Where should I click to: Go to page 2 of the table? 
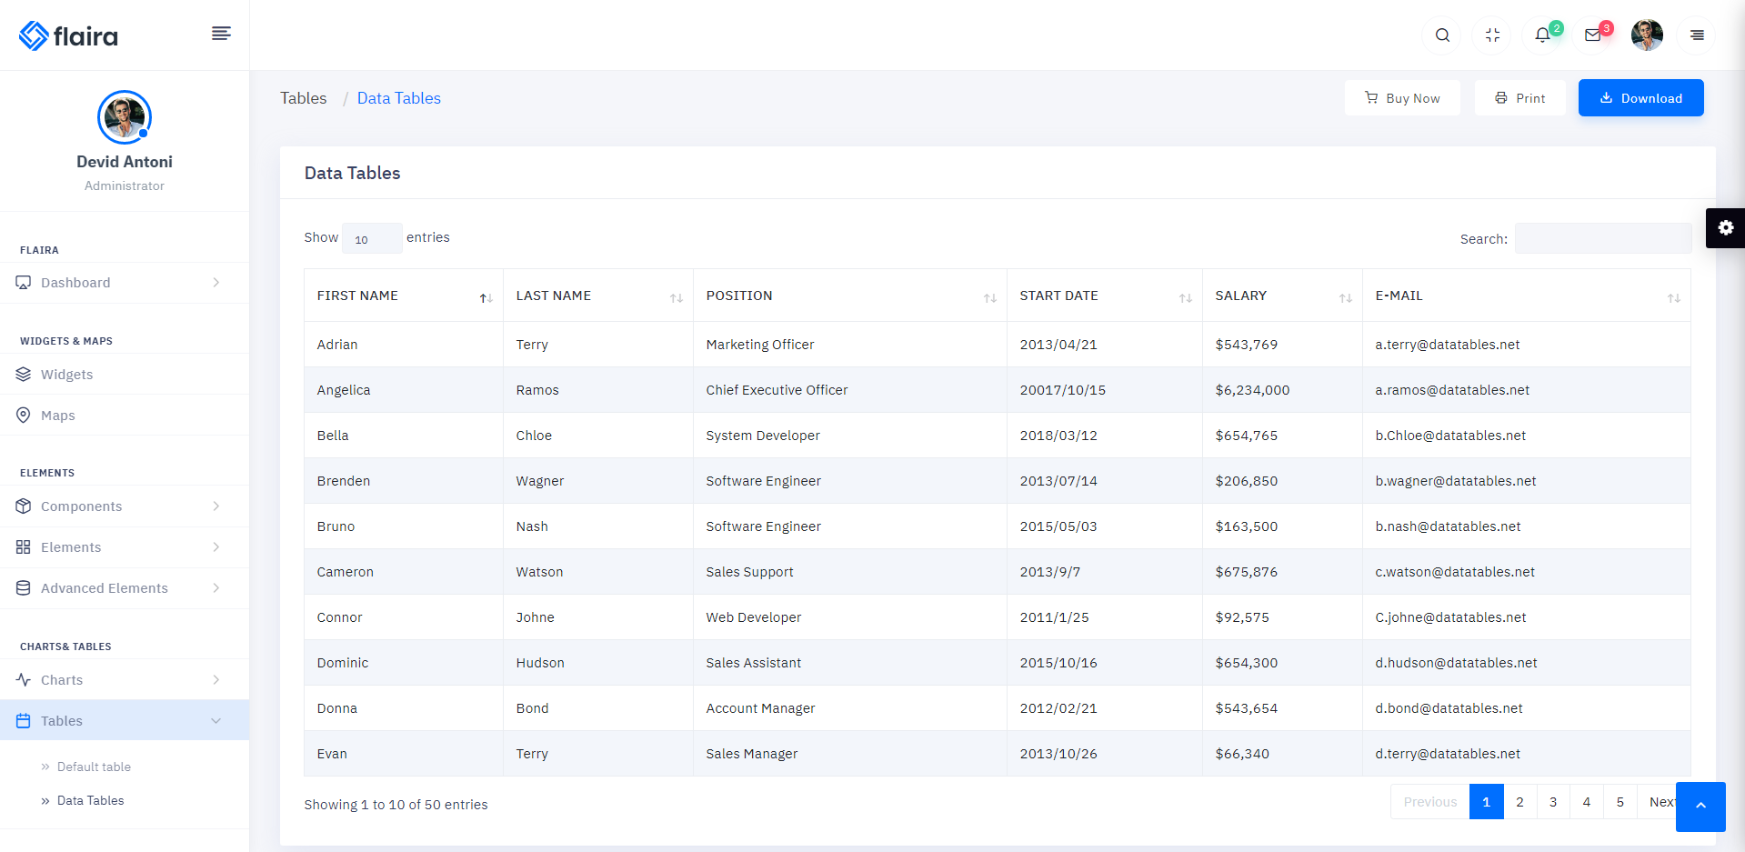click(1520, 802)
